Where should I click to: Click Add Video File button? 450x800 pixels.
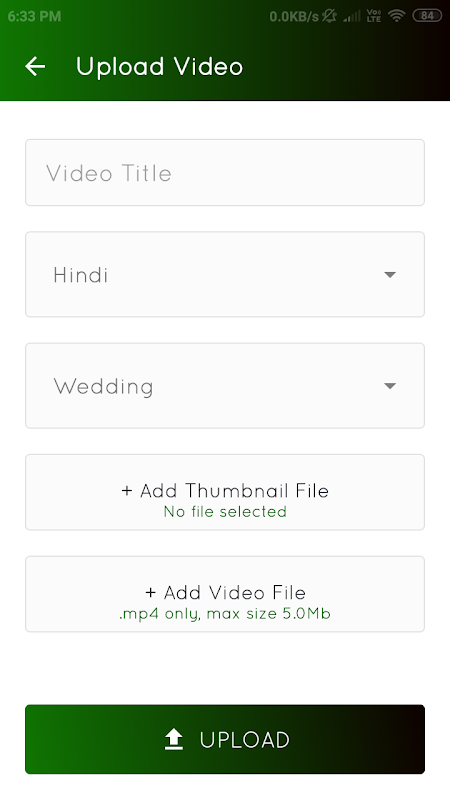pyautogui.click(x=225, y=594)
